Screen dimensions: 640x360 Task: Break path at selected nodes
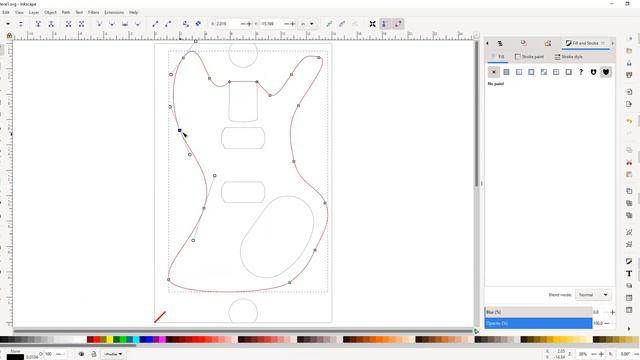[x=51, y=24]
